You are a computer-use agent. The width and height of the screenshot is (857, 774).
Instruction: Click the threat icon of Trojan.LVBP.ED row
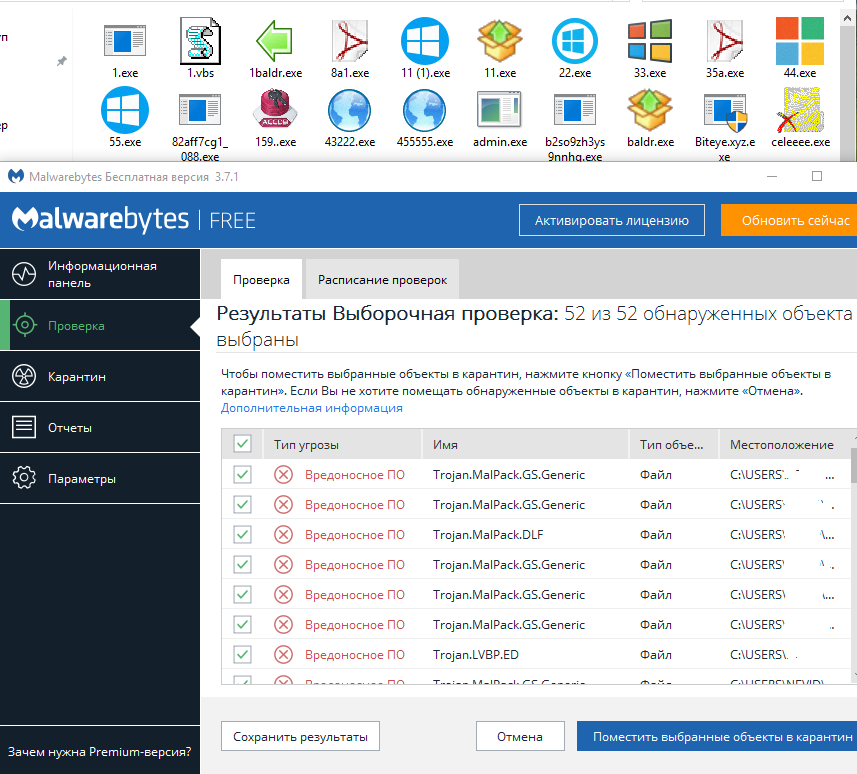(283, 654)
